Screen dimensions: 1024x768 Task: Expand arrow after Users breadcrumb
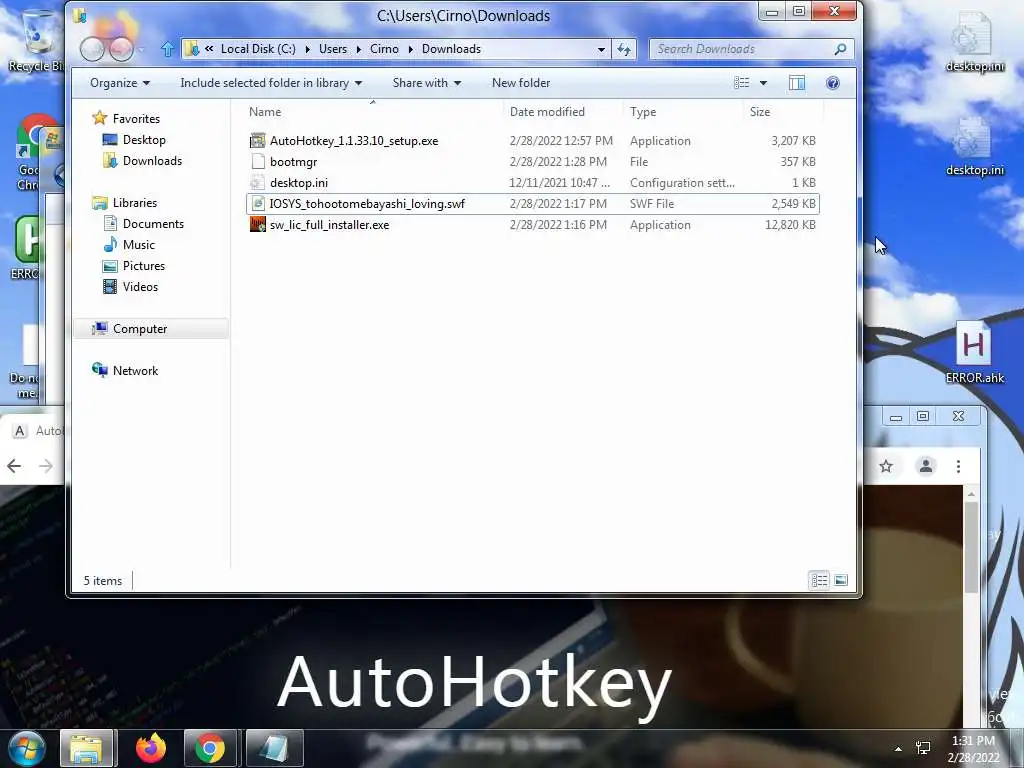tap(359, 49)
